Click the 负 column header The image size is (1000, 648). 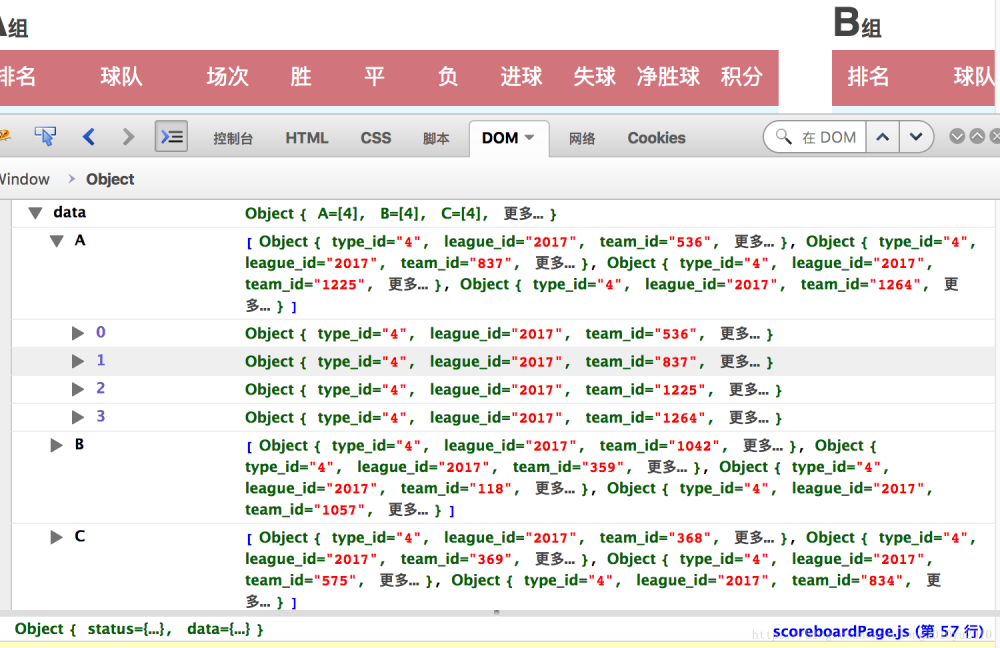coord(448,77)
